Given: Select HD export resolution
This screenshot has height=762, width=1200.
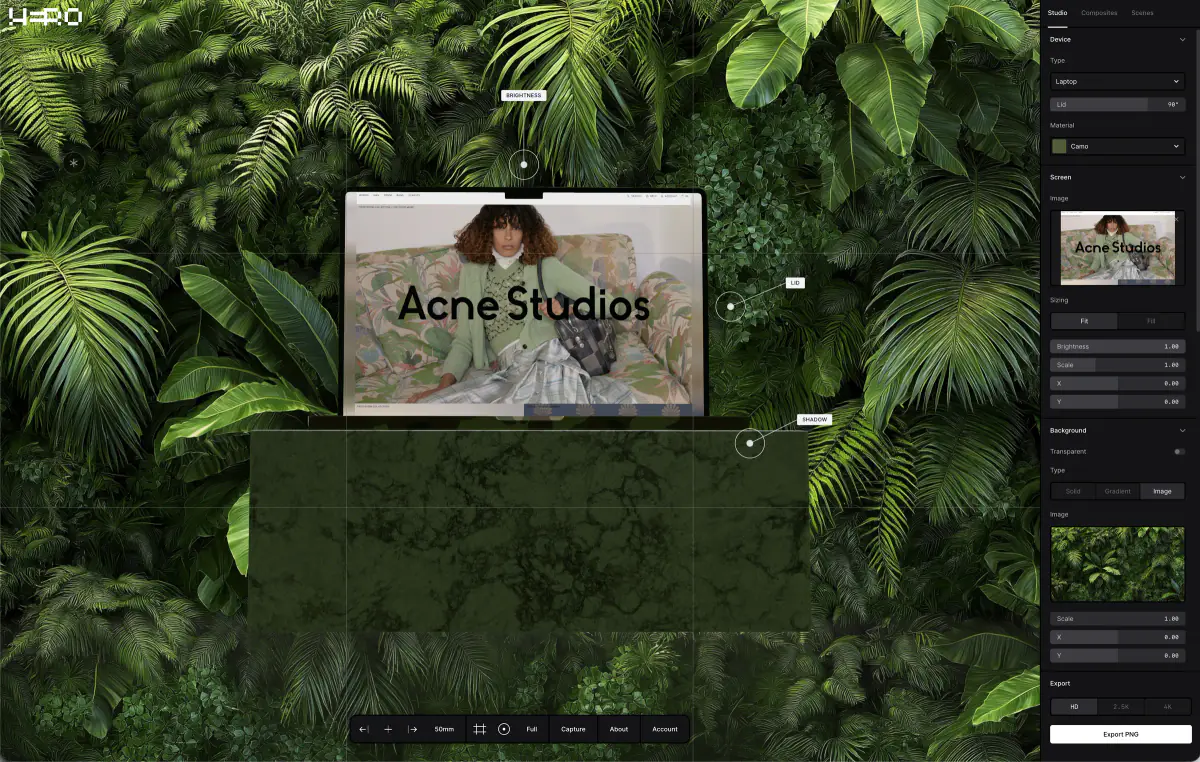Looking at the screenshot, I should tap(1074, 707).
